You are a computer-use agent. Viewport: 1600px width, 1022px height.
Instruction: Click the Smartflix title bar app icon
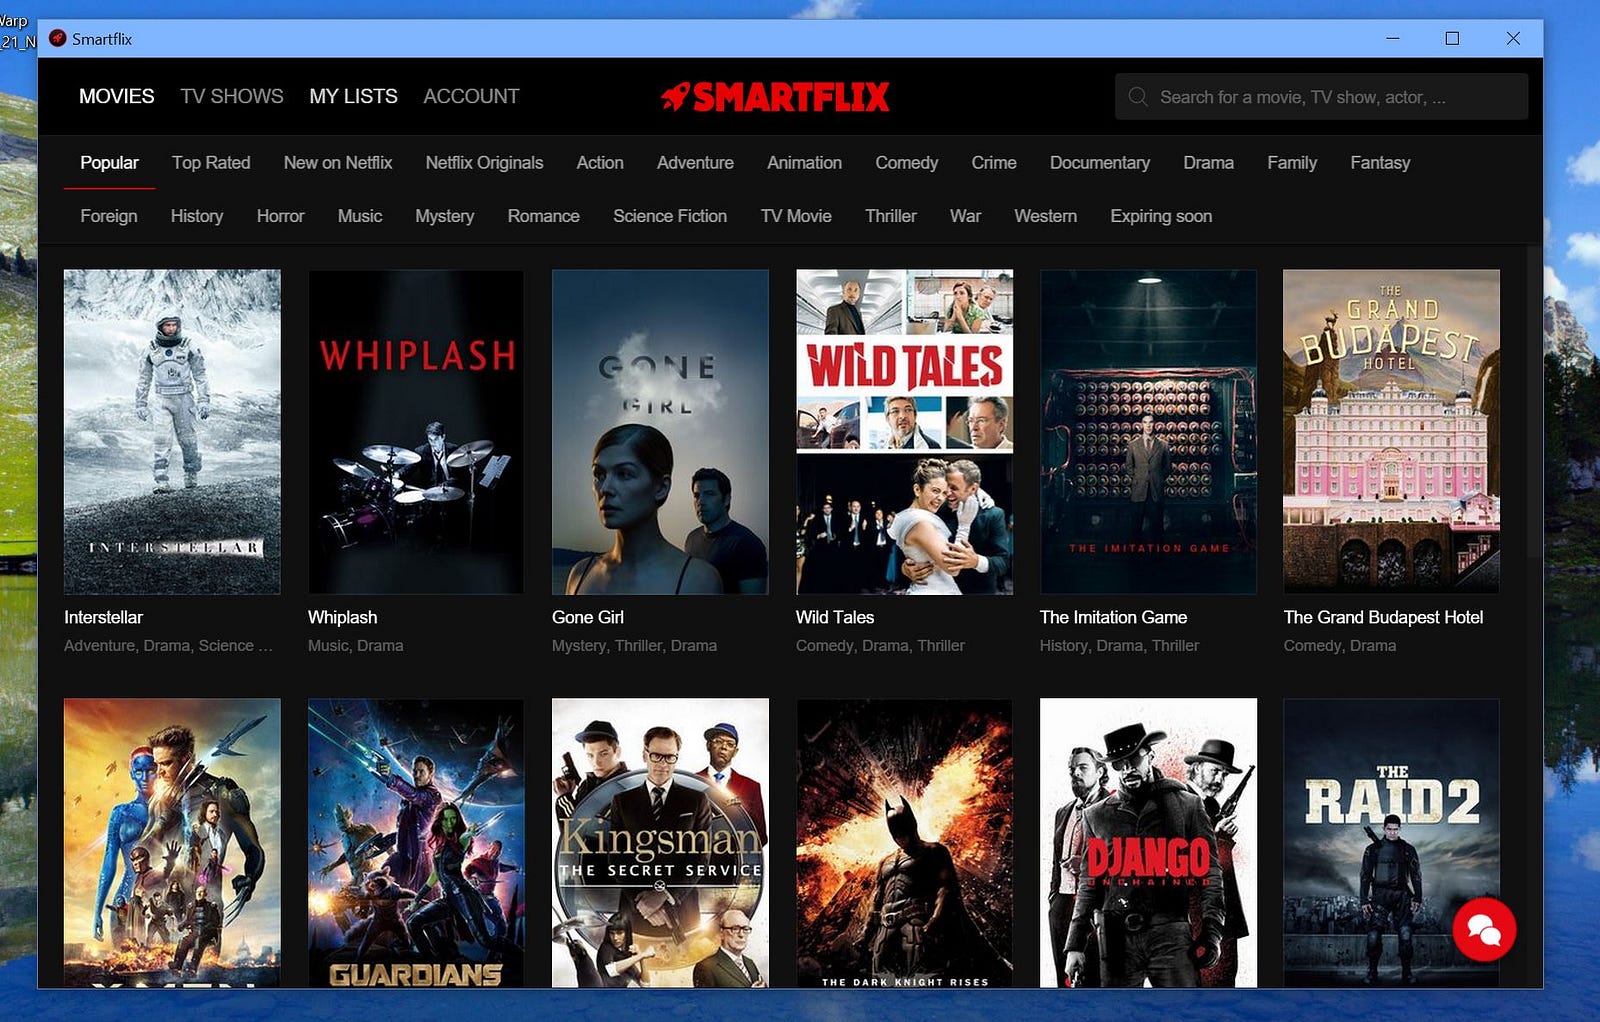tap(58, 38)
